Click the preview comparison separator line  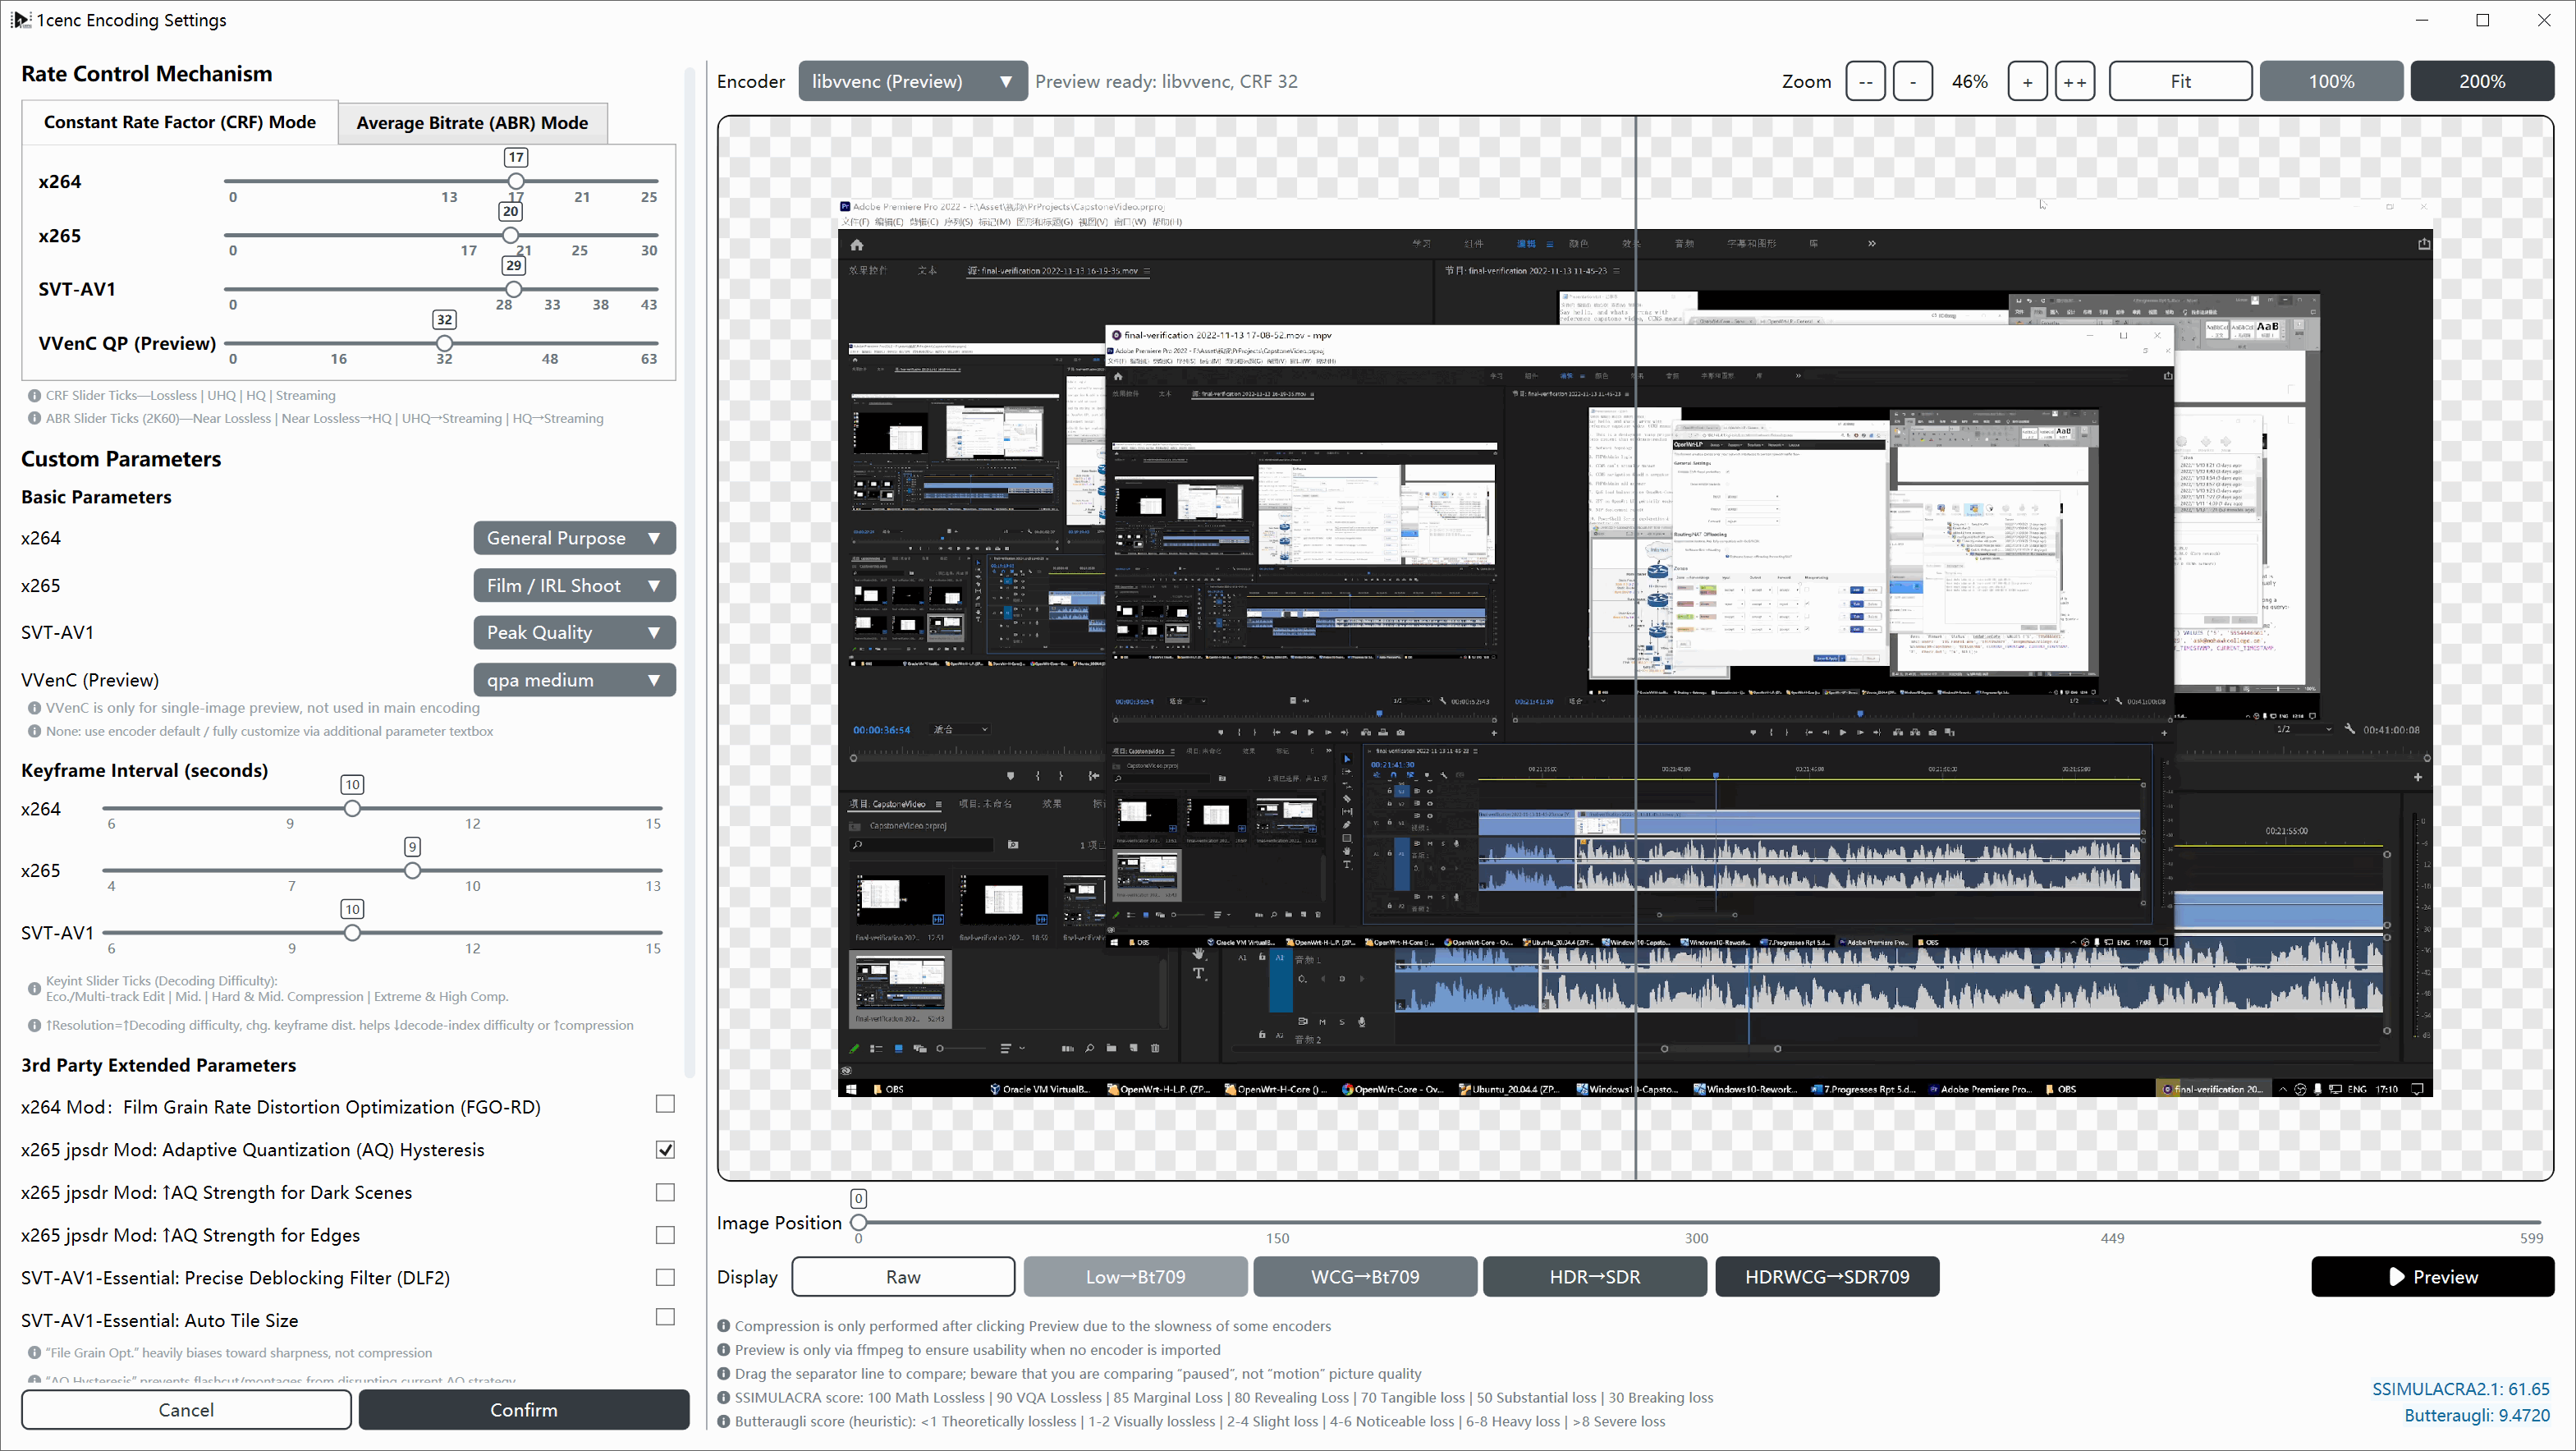1636,648
